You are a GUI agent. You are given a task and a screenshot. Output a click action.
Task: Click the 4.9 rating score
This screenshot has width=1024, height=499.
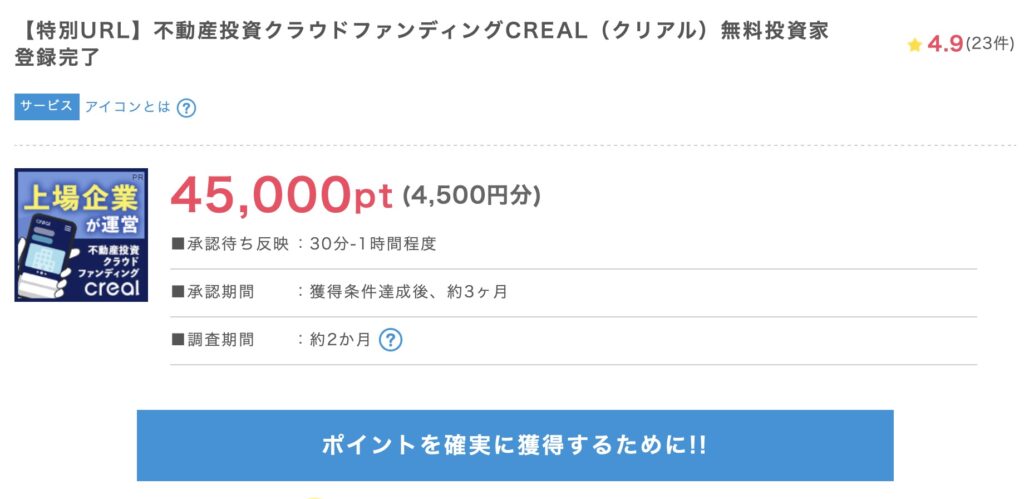(x=945, y=45)
